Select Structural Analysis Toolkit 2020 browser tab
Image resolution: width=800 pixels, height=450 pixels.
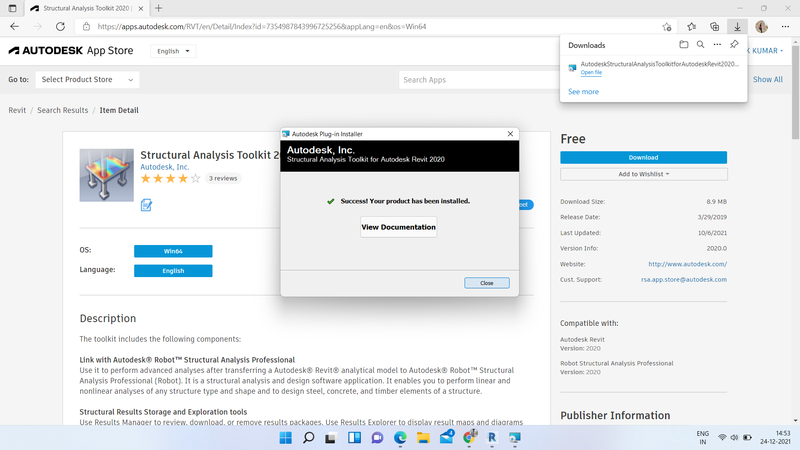coord(87,8)
